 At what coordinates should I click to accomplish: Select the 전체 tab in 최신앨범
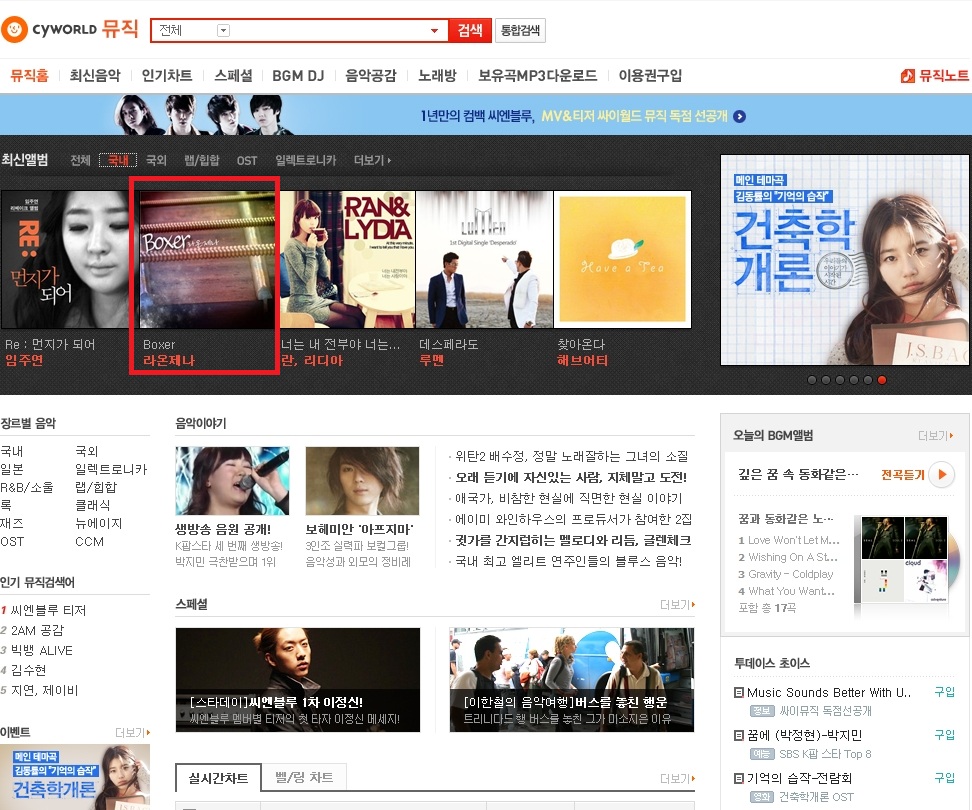(x=81, y=161)
